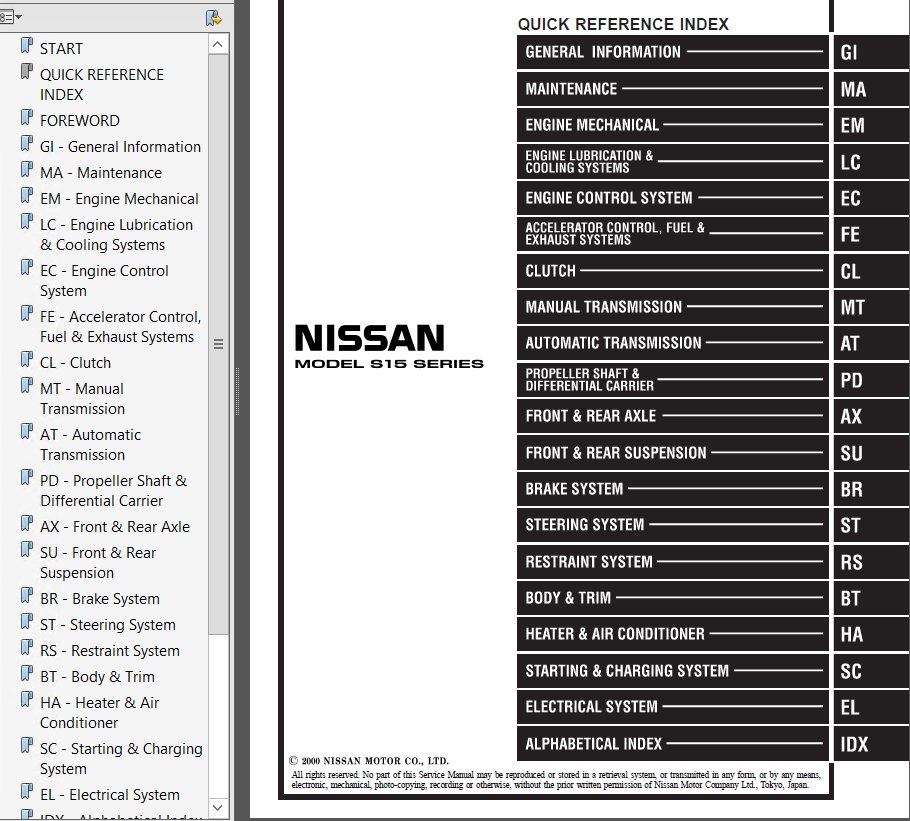910x821 pixels.
Task: Click the ELECTRICAL SYSTEM index bar
Action: click(673, 707)
